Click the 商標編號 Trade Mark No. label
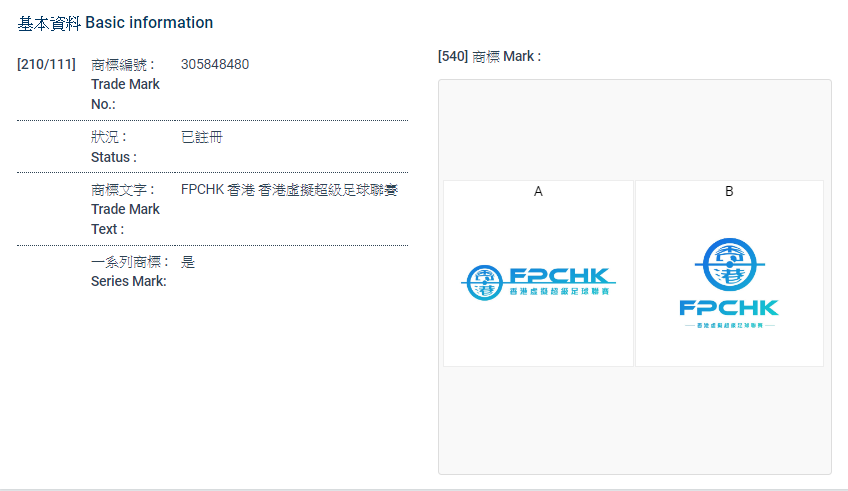Screen dimensions: 848x491 point(125,84)
